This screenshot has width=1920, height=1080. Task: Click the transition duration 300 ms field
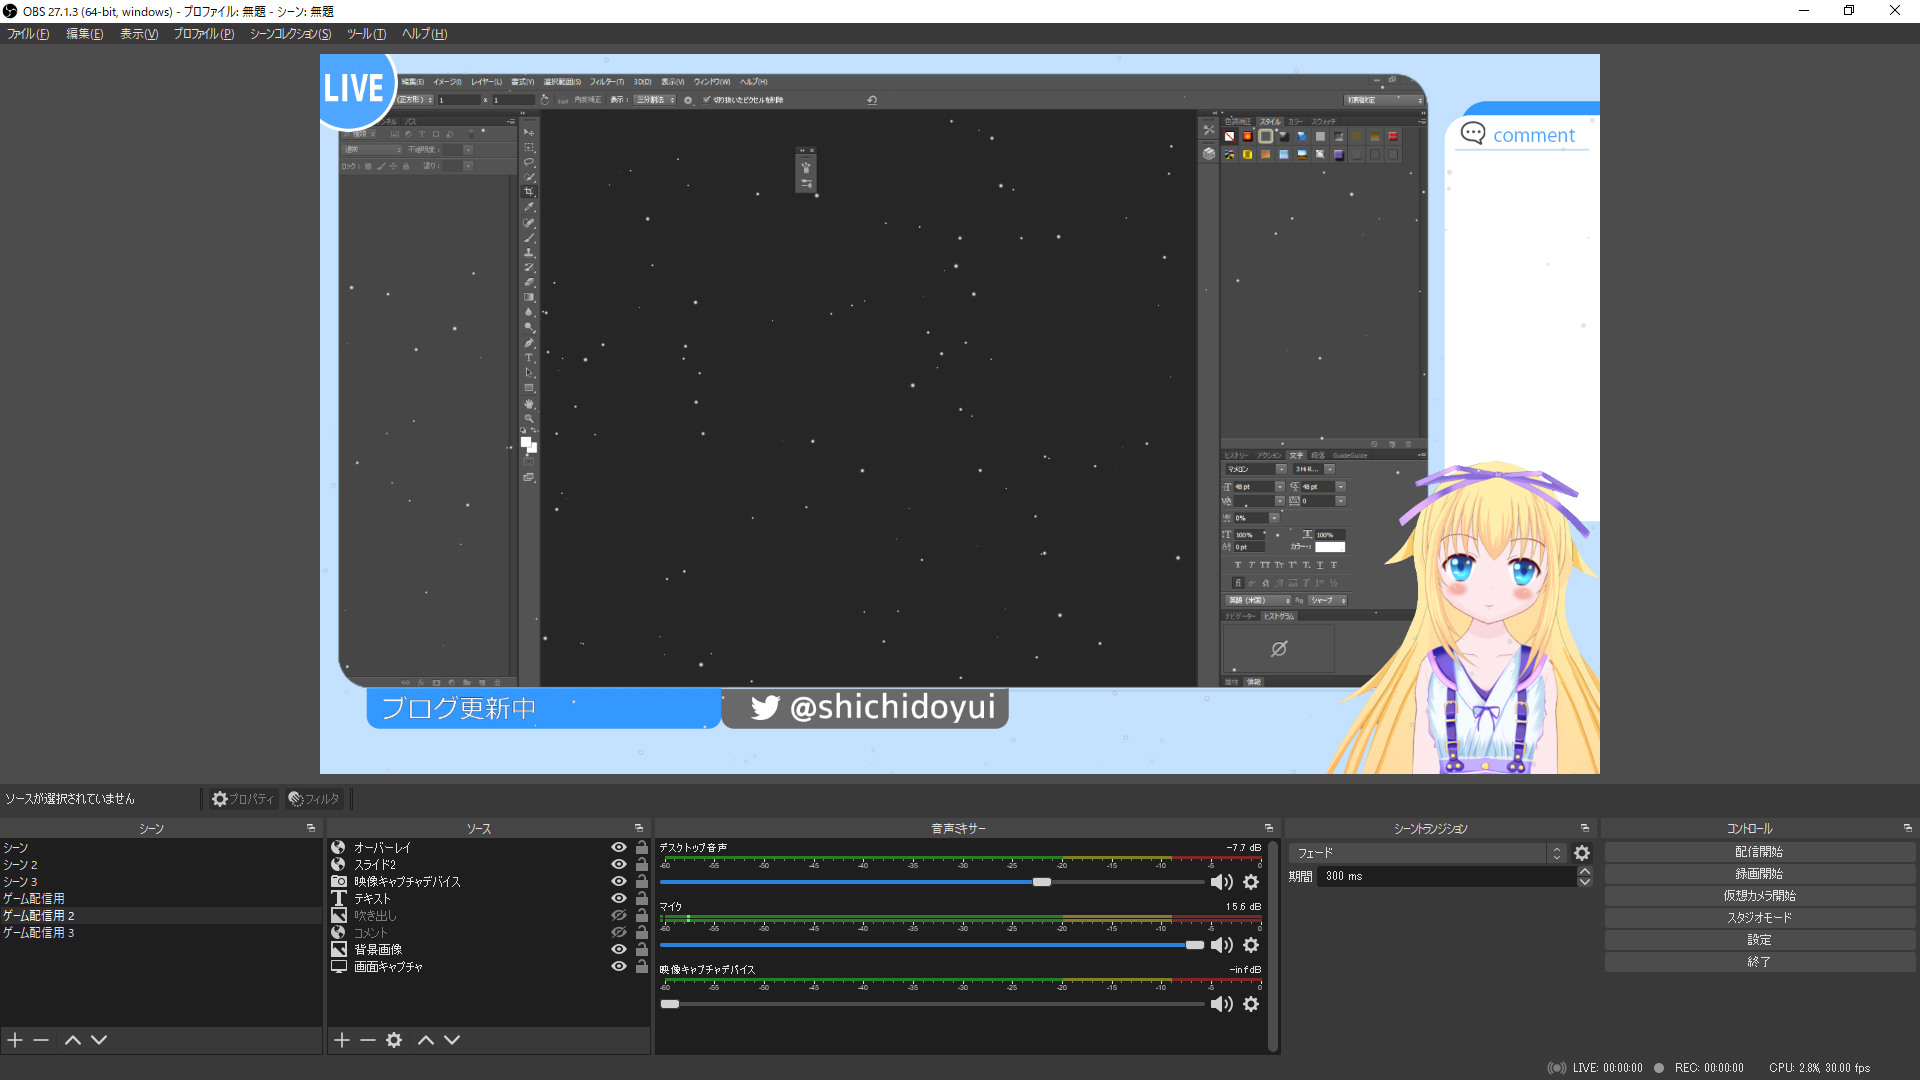pyautogui.click(x=1446, y=876)
